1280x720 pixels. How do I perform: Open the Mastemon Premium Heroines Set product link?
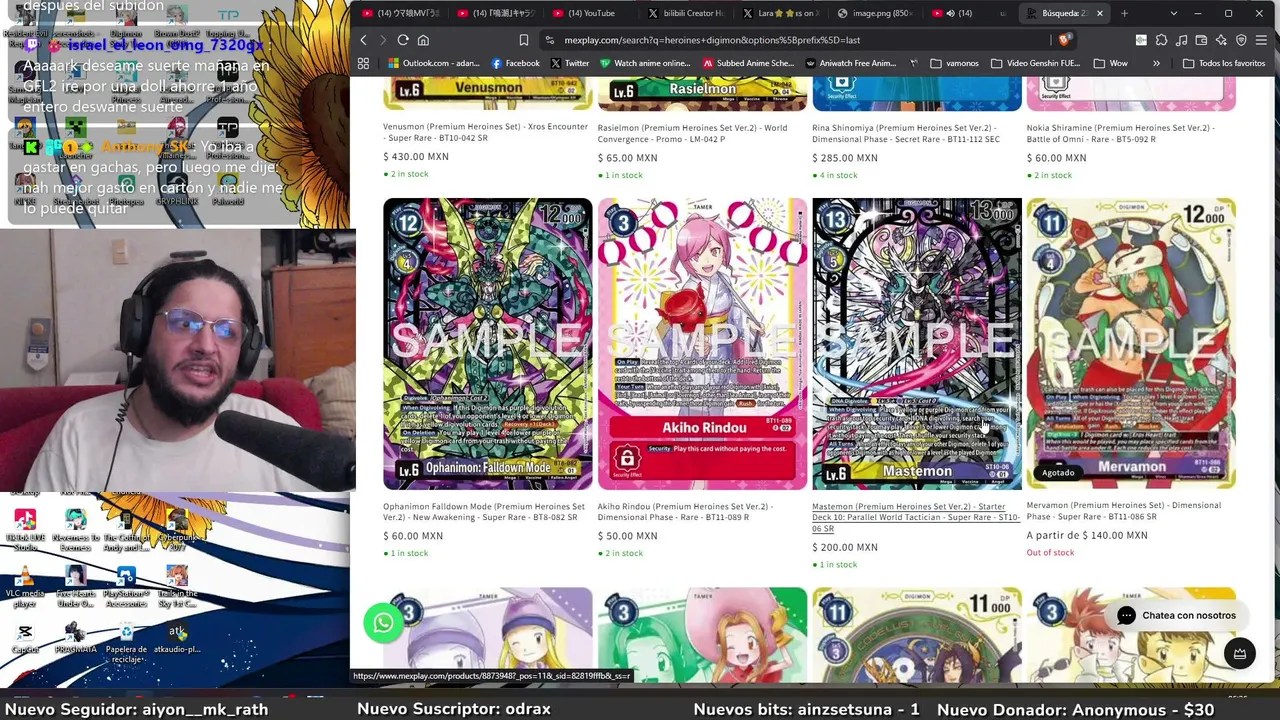click(915, 517)
